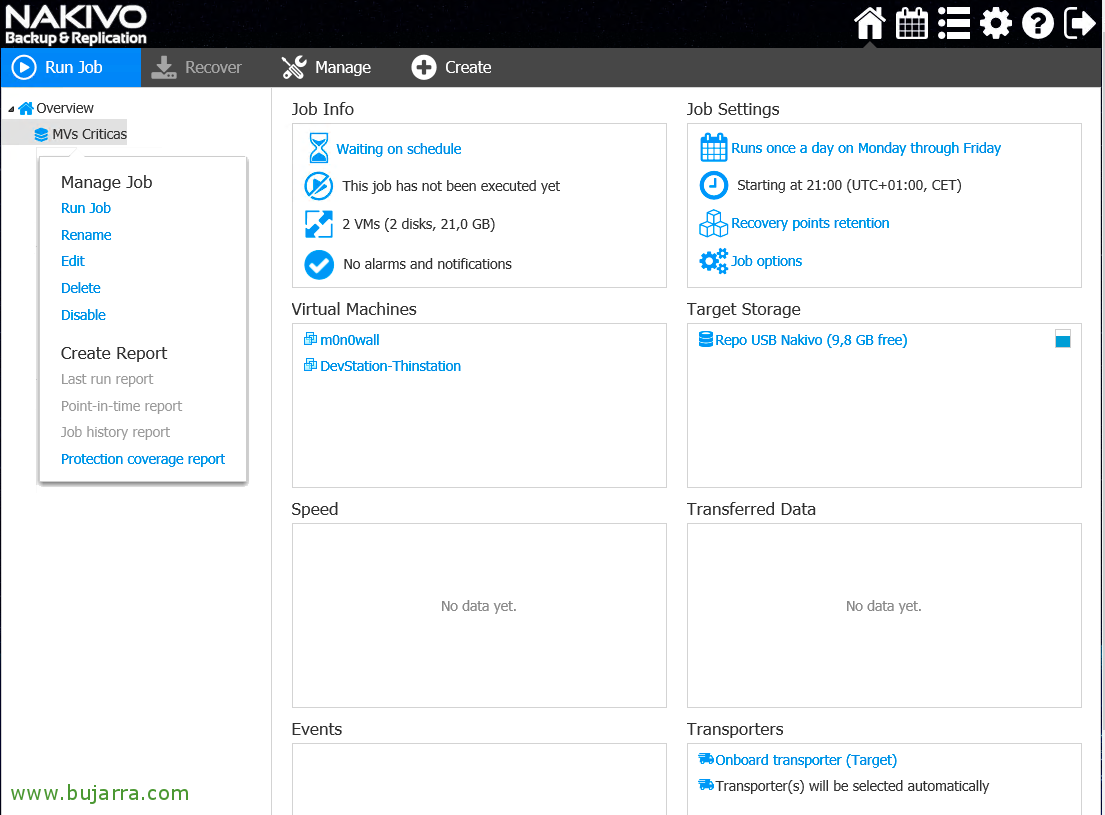Viewport: 1105px width, 815px height.
Task: Click the Help question mark icon
Action: (x=1037, y=23)
